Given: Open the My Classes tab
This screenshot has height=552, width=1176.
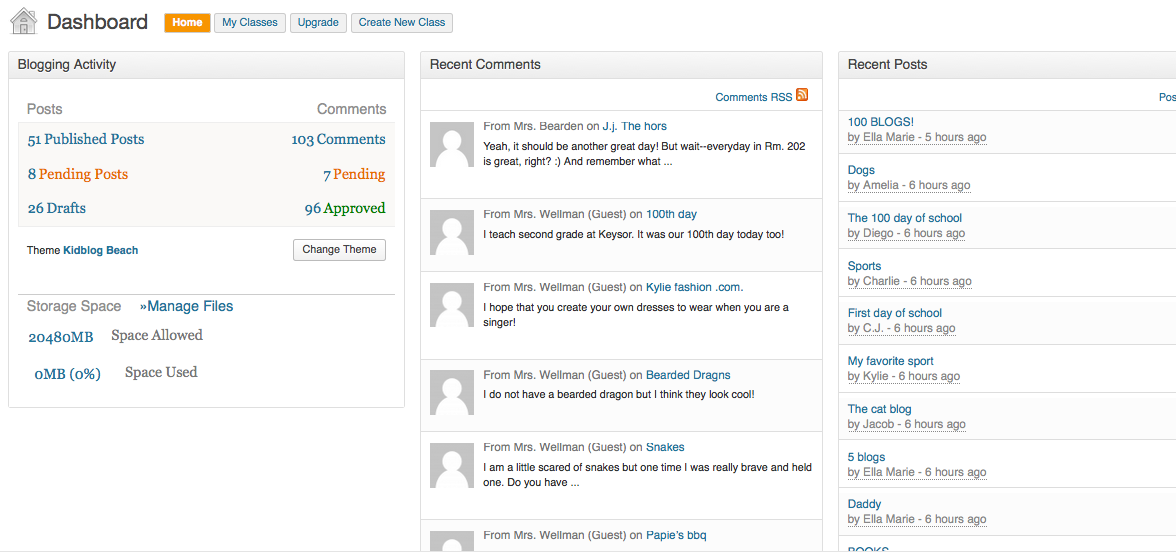Looking at the screenshot, I should (x=250, y=23).
